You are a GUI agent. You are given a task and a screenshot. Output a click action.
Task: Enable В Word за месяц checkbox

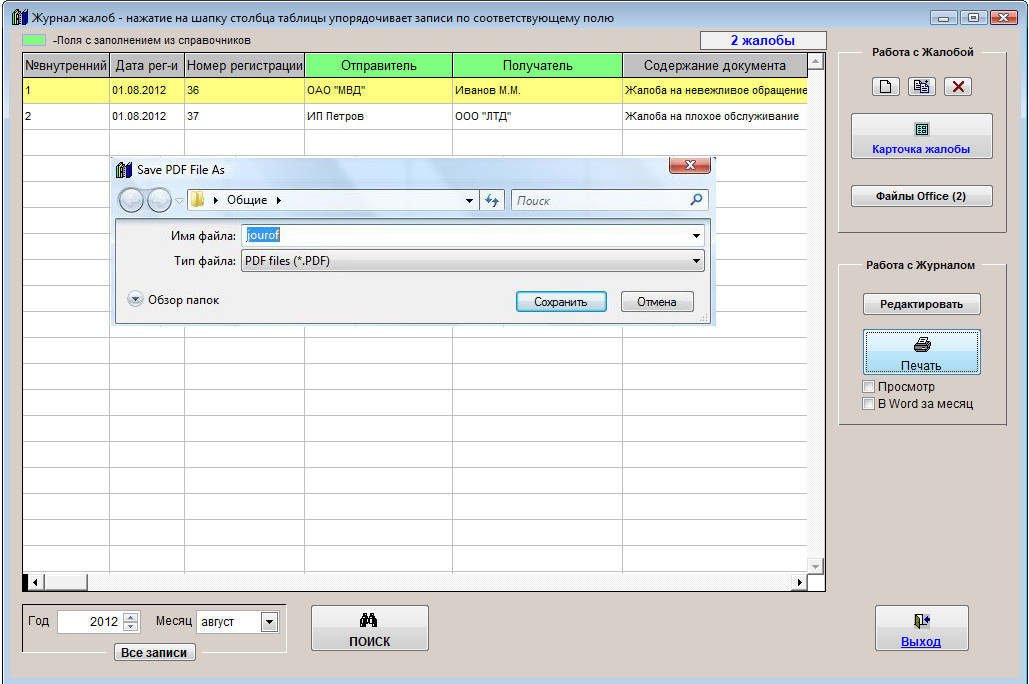[x=868, y=404]
